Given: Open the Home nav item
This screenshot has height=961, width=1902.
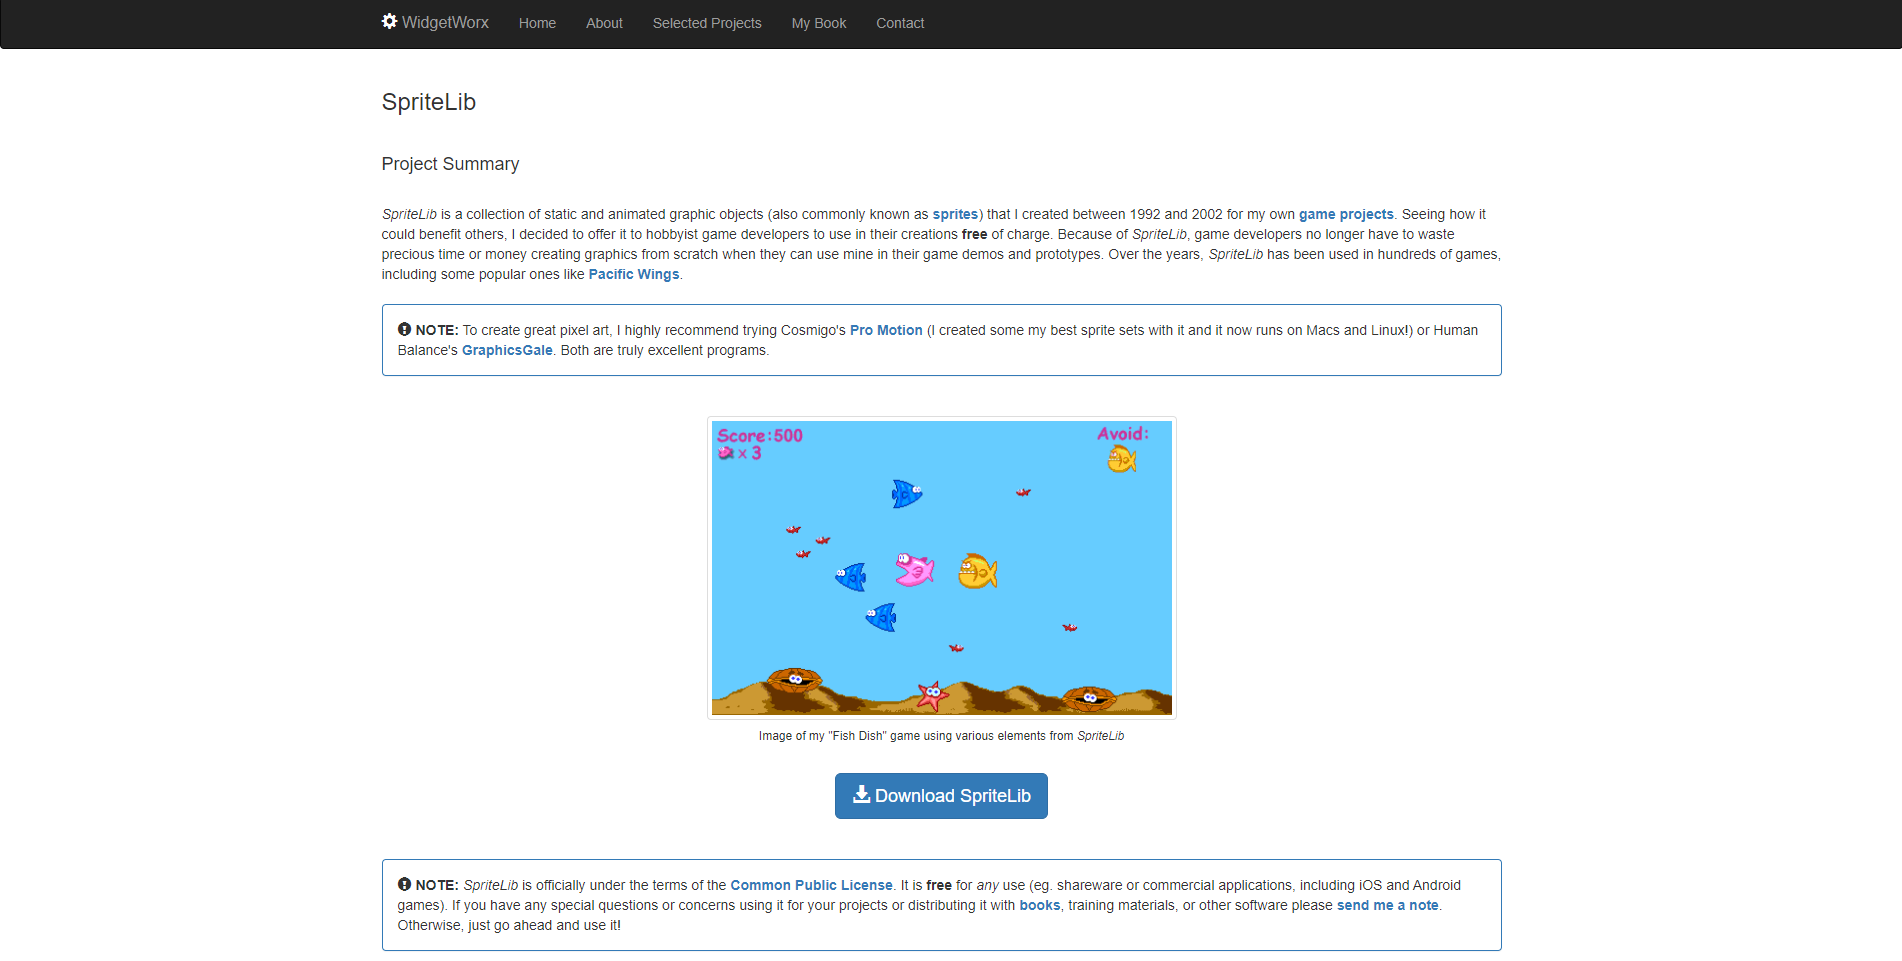Looking at the screenshot, I should 537,23.
